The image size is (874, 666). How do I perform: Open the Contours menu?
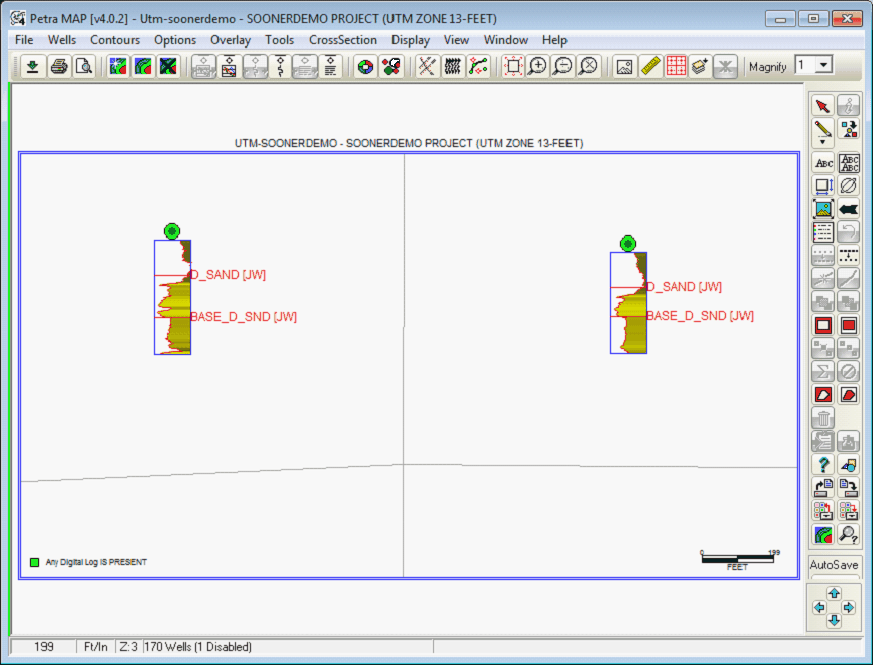click(x=115, y=40)
